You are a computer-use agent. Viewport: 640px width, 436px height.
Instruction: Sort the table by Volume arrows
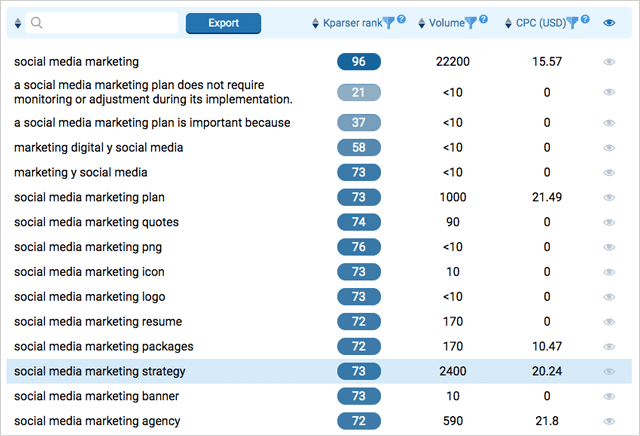coord(422,23)
